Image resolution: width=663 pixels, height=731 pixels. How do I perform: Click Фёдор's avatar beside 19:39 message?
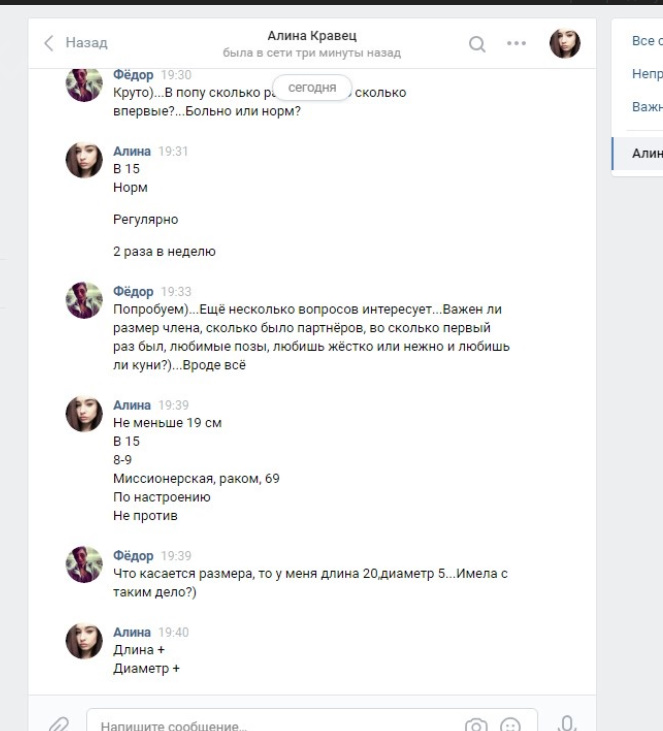[x=84, y=565]
